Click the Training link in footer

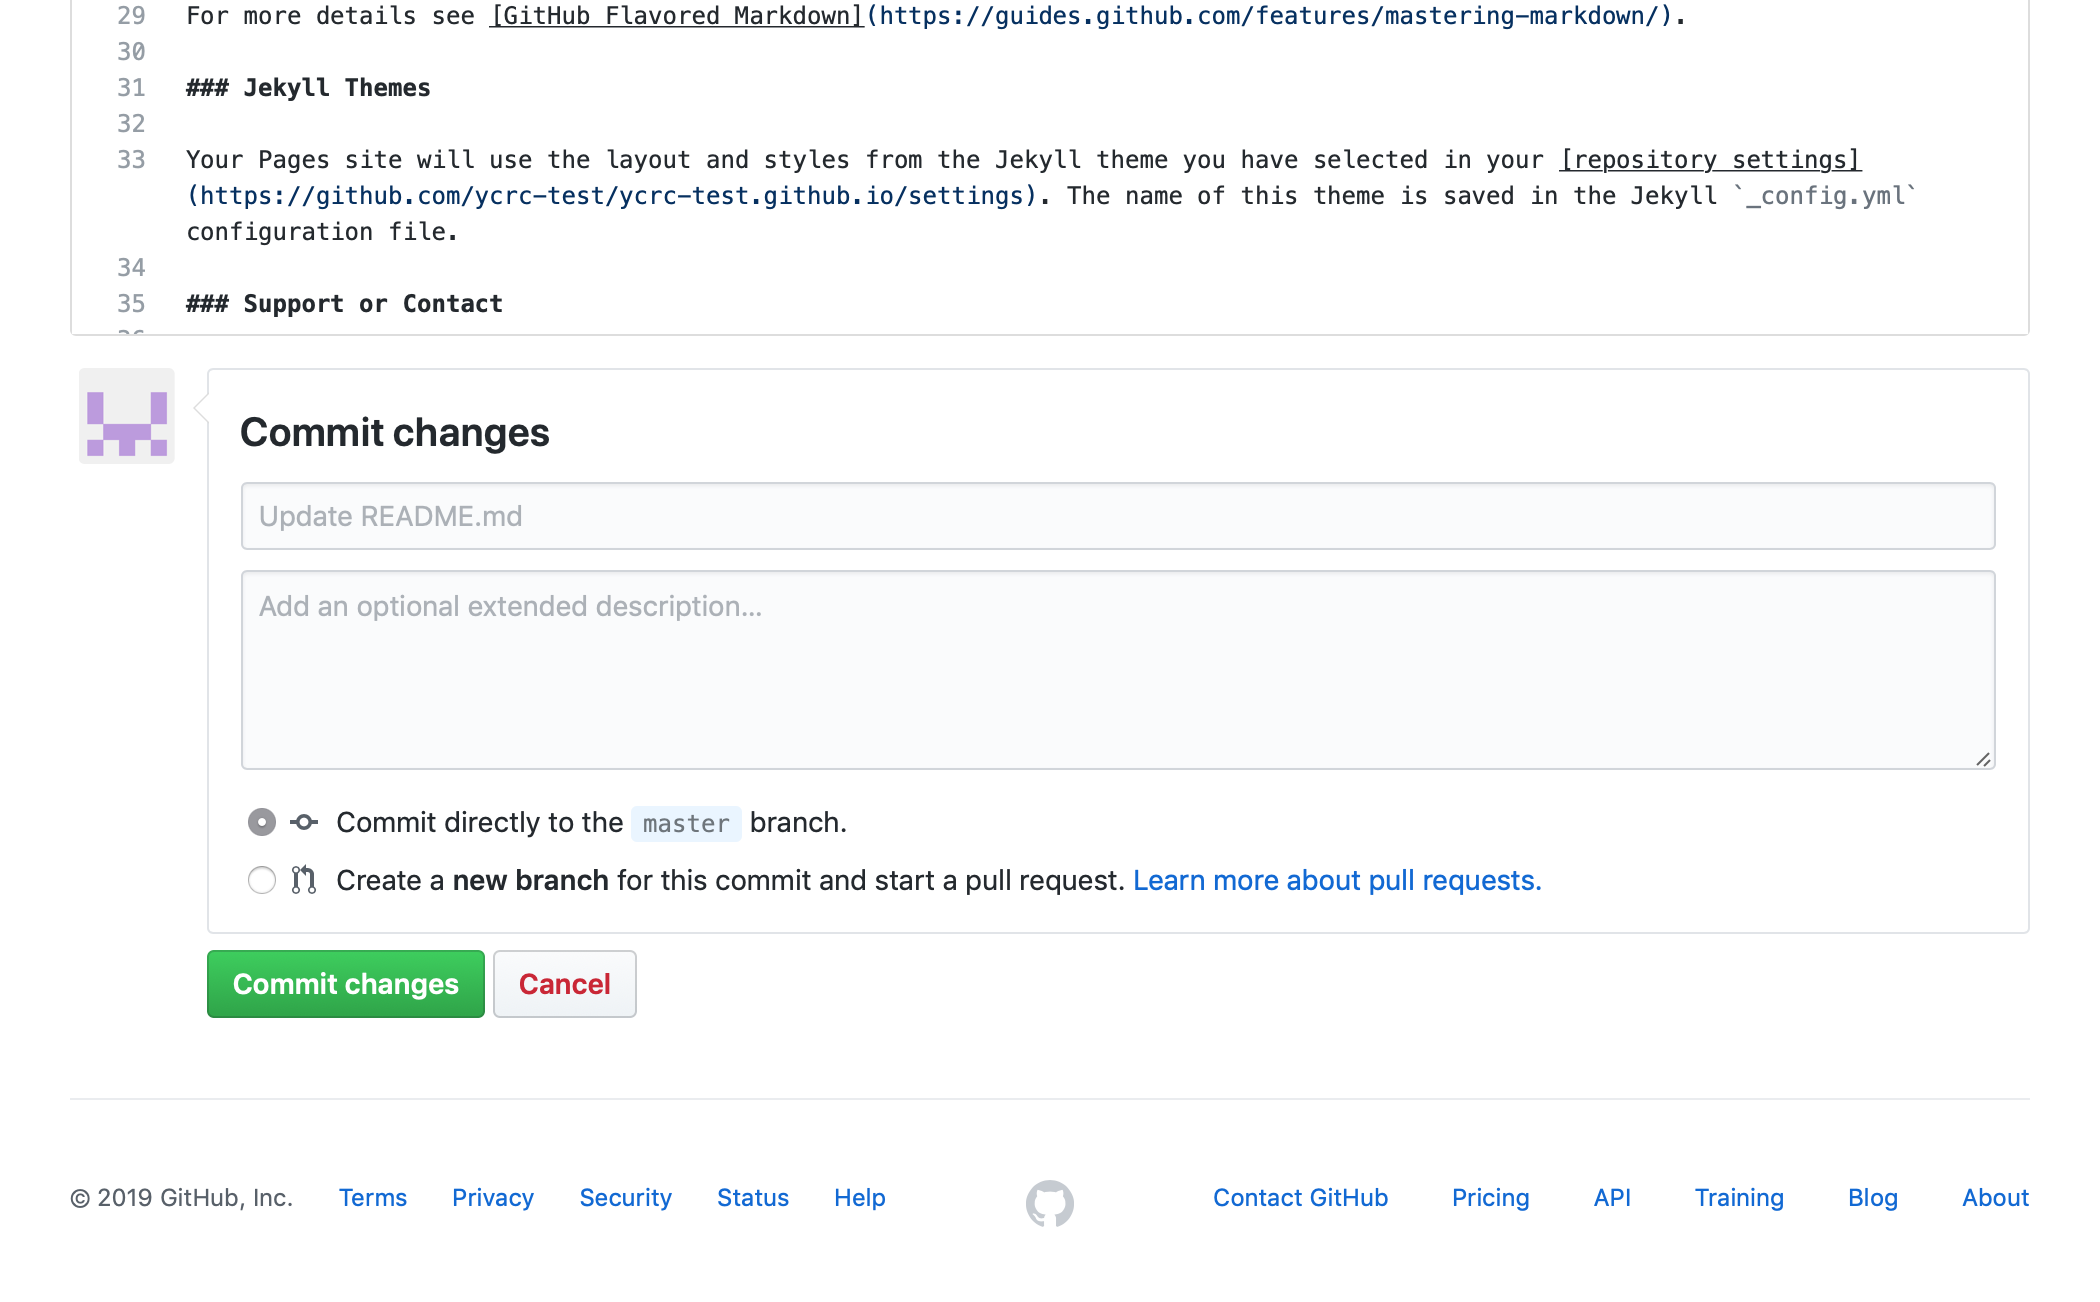click(1740, 1197)
